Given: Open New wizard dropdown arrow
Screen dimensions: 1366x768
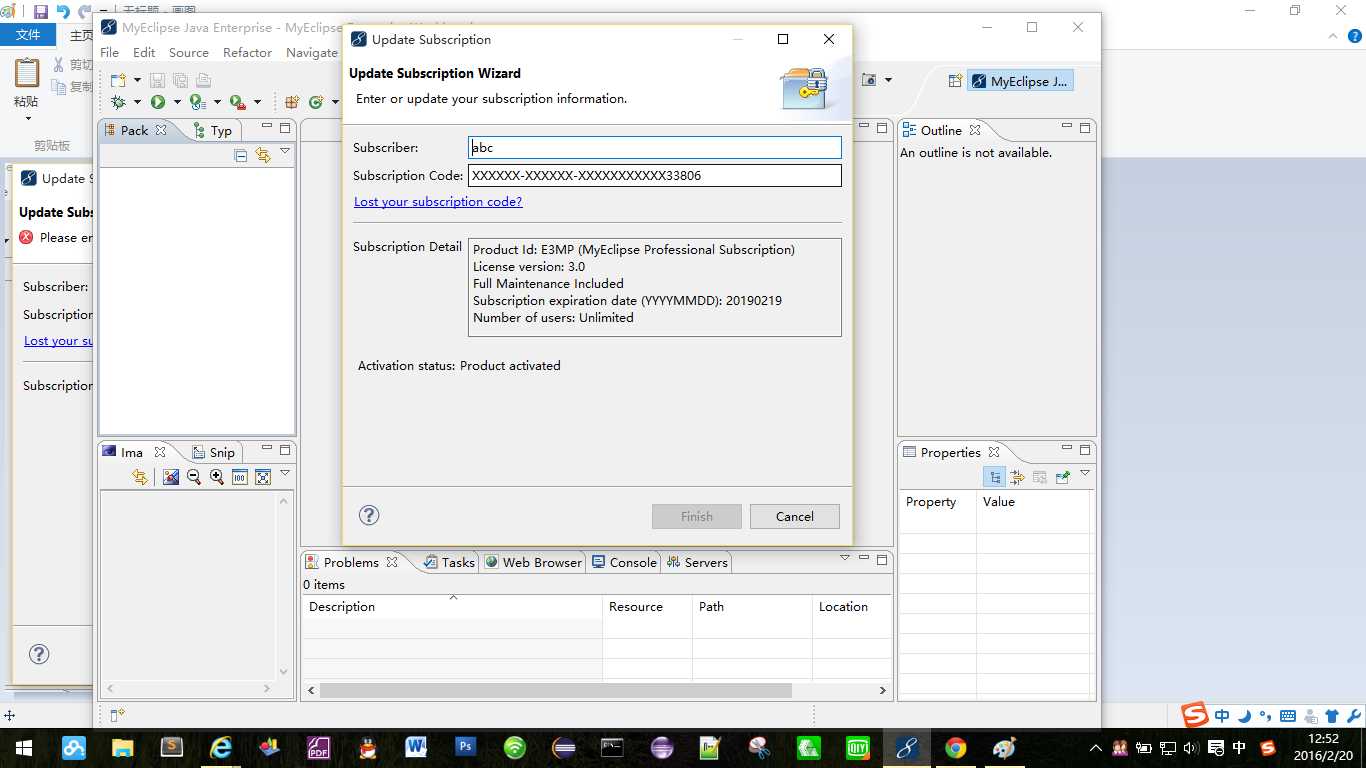Looking at the screenshot, I should point(137,81).
